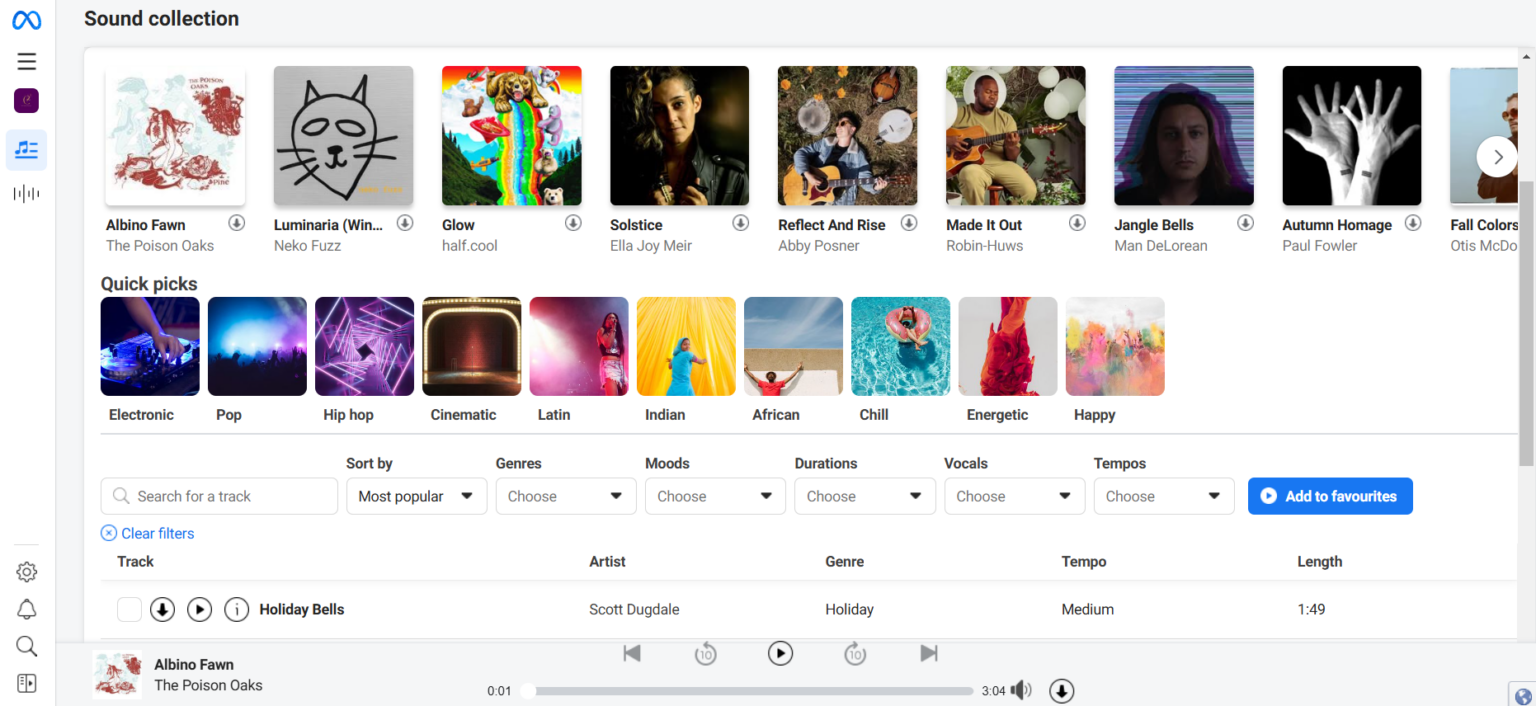The image size is (1536, 706).
Task: Switch to the Sound Effects section in sidebar
Action: click(x=26, y=193)
